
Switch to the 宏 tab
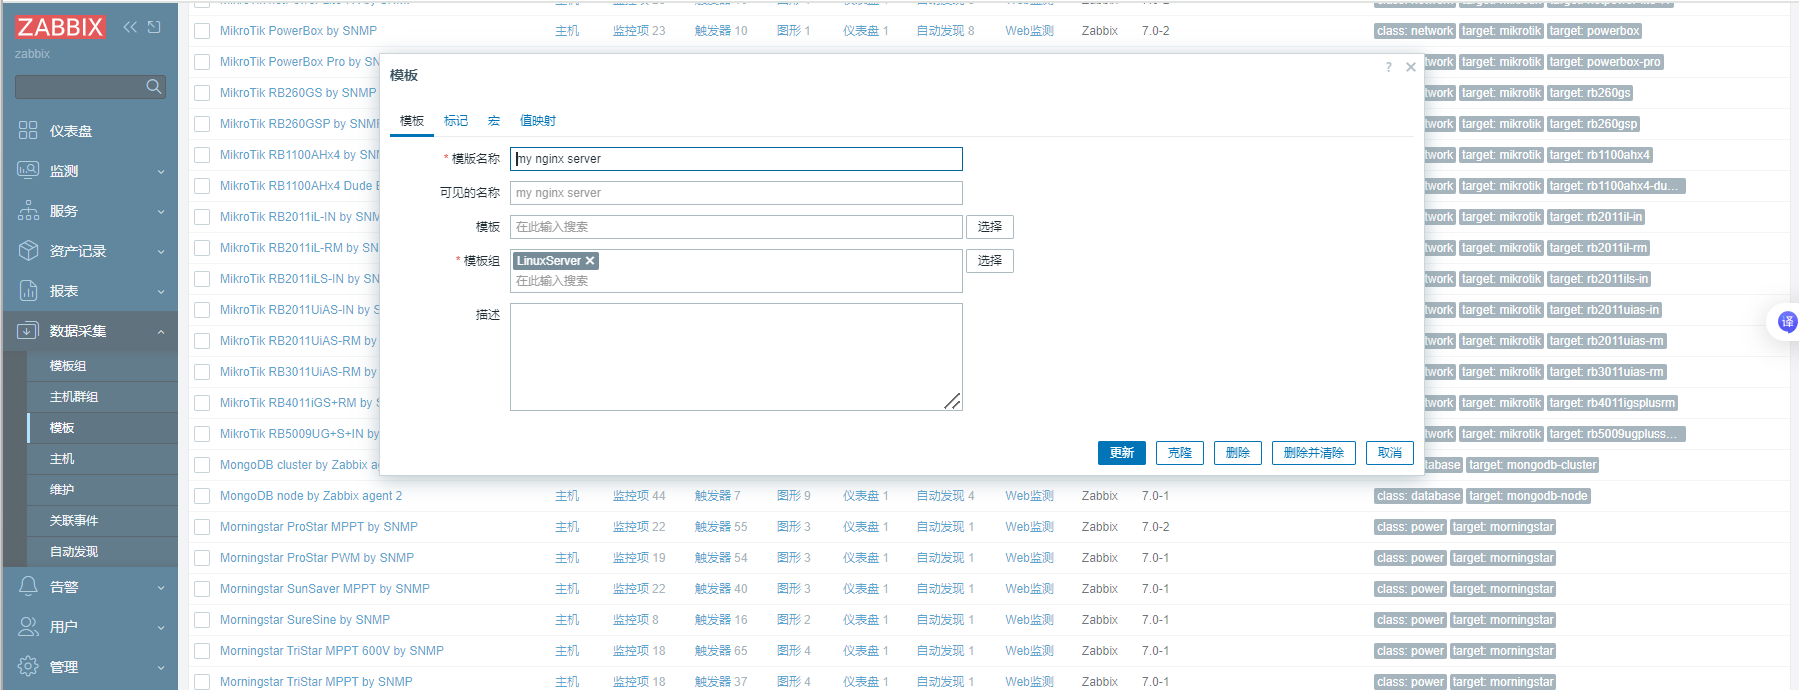coord(494,121)
